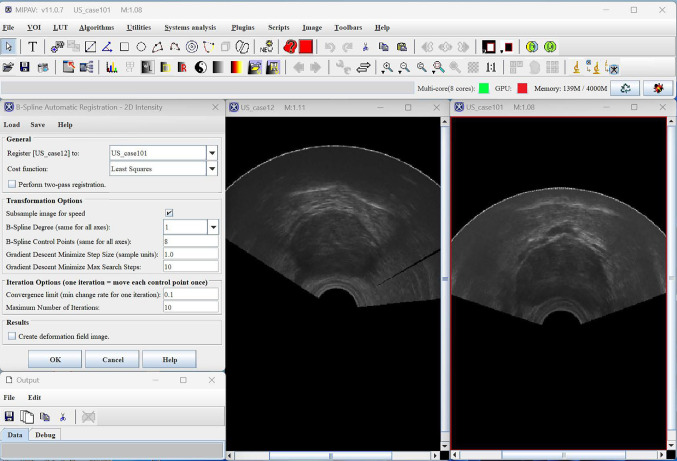
Task: Choose the ellipse VOI drawing tool
Action: click(142, 46)
